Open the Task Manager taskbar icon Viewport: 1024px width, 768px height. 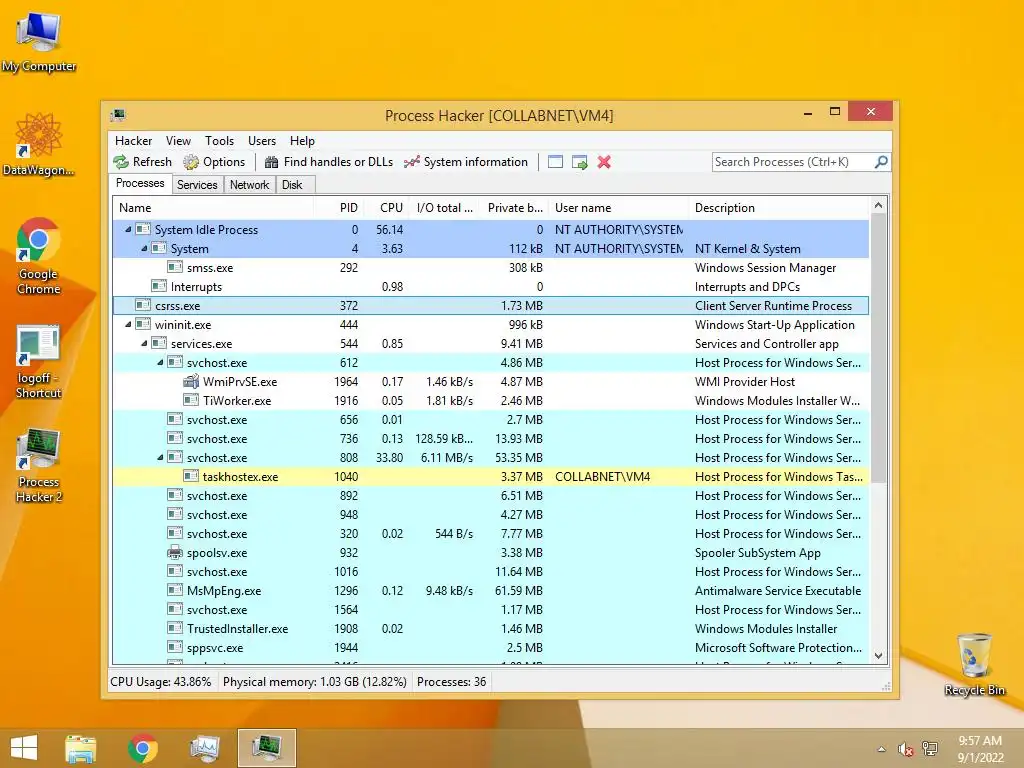[204, 748]
